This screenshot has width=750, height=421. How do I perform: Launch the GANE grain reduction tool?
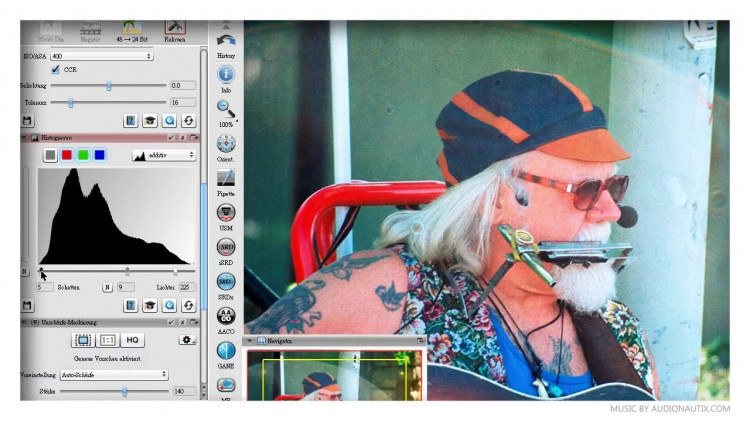(x=226, y=351)
